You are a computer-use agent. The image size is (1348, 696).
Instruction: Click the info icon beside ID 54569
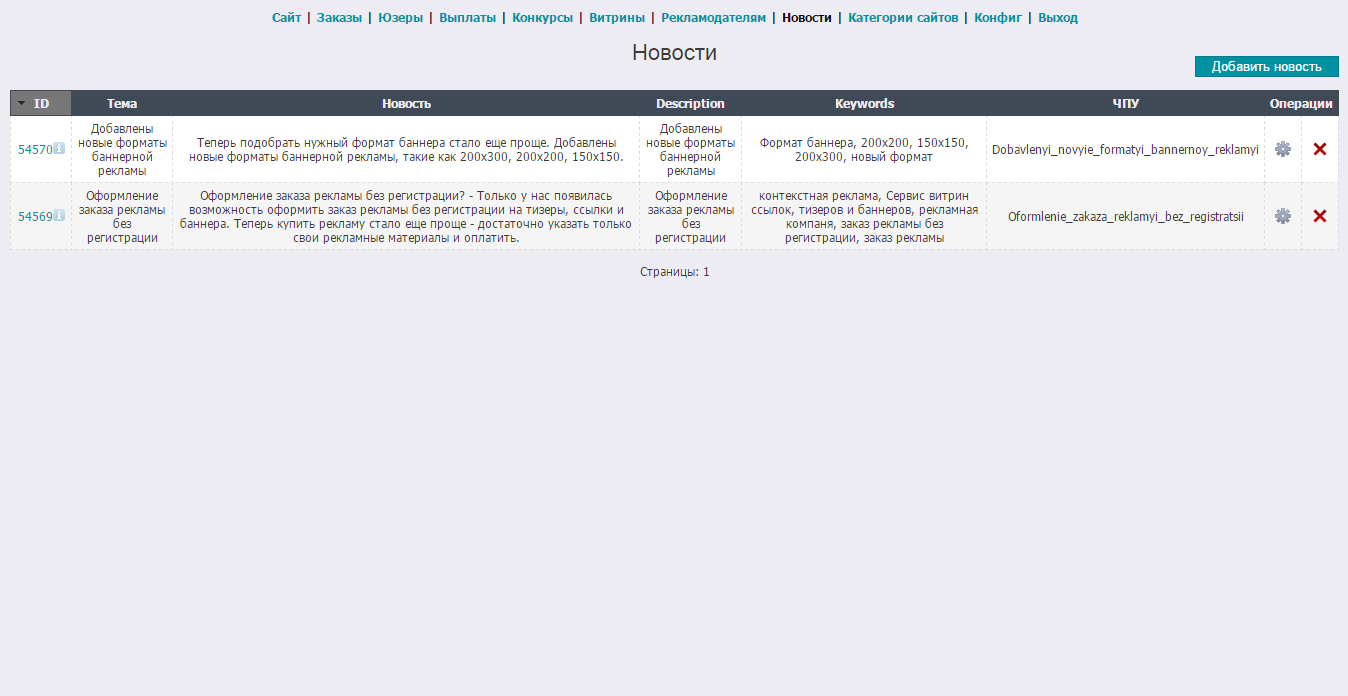coord(59,216)
